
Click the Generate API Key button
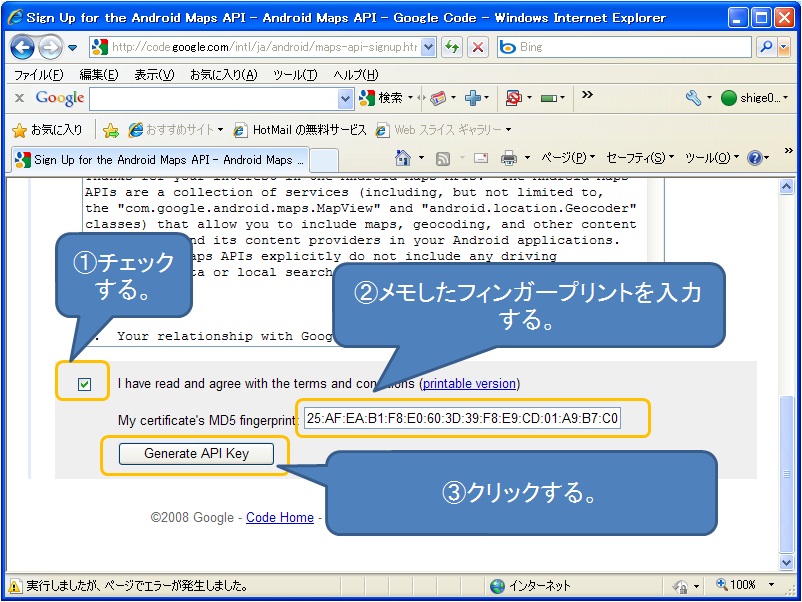tap(196, 454)
